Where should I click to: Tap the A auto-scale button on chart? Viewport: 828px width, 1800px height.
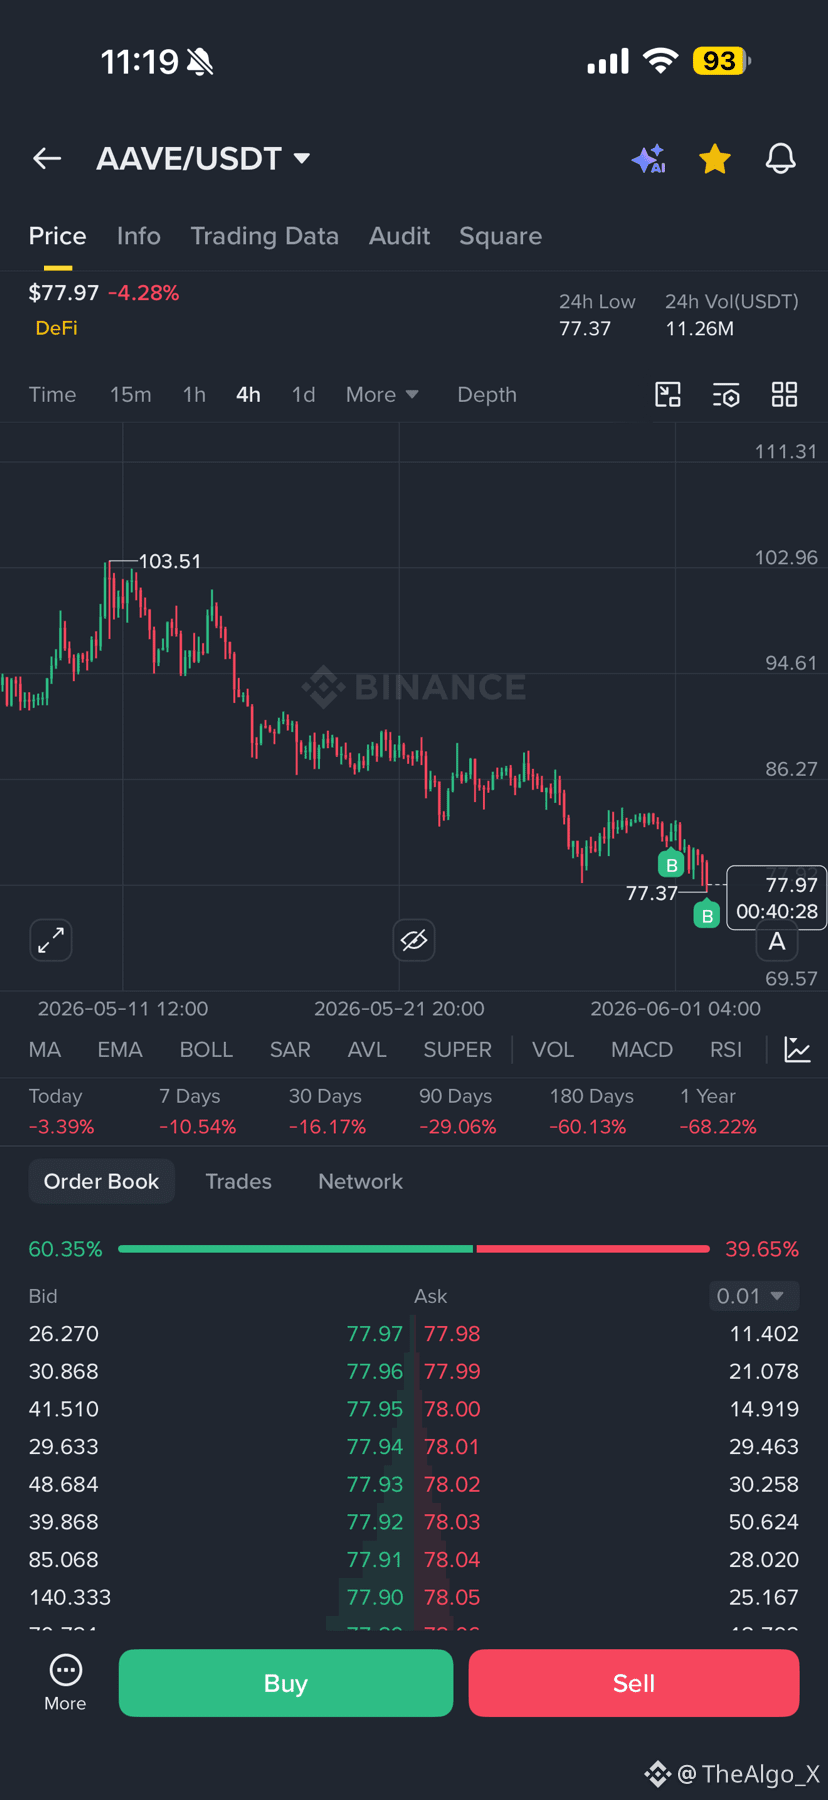[777, 941]
